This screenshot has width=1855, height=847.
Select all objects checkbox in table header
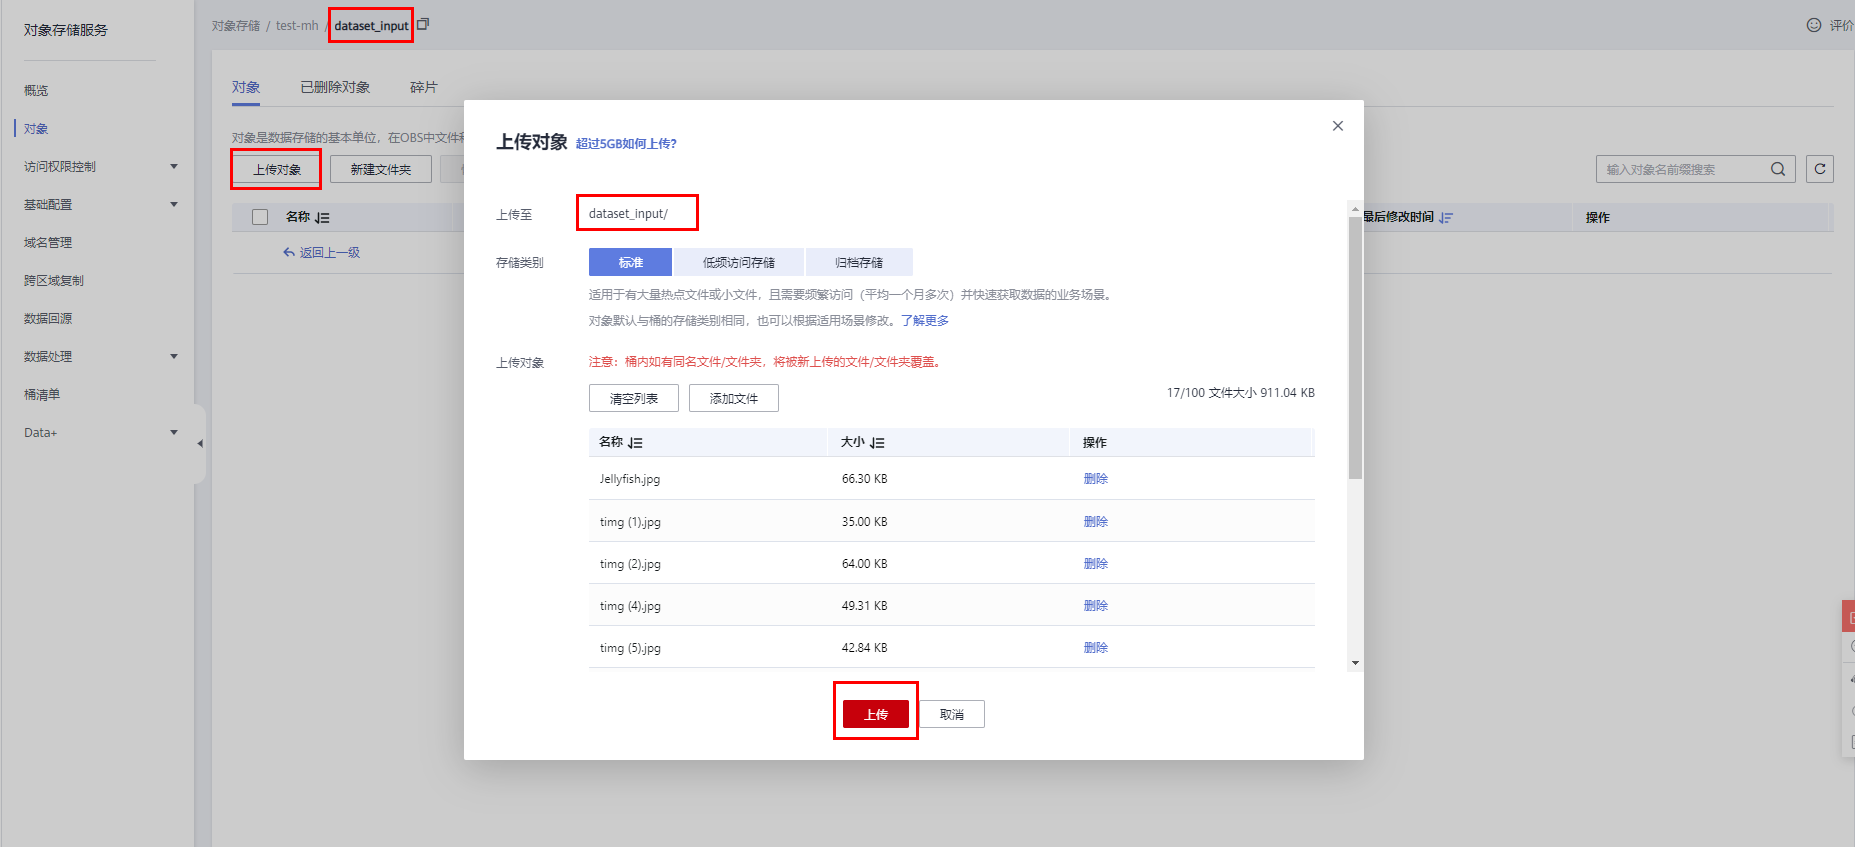[260, 217]
